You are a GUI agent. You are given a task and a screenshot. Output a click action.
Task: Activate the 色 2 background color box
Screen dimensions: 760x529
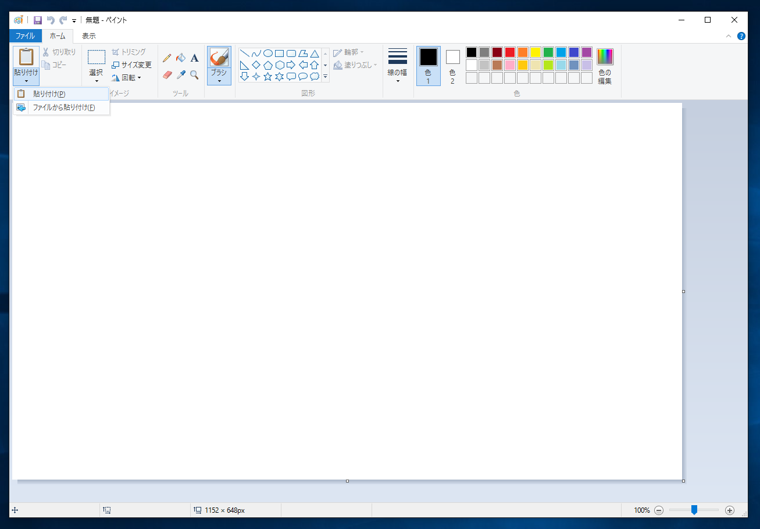click(x=452, y=66)
